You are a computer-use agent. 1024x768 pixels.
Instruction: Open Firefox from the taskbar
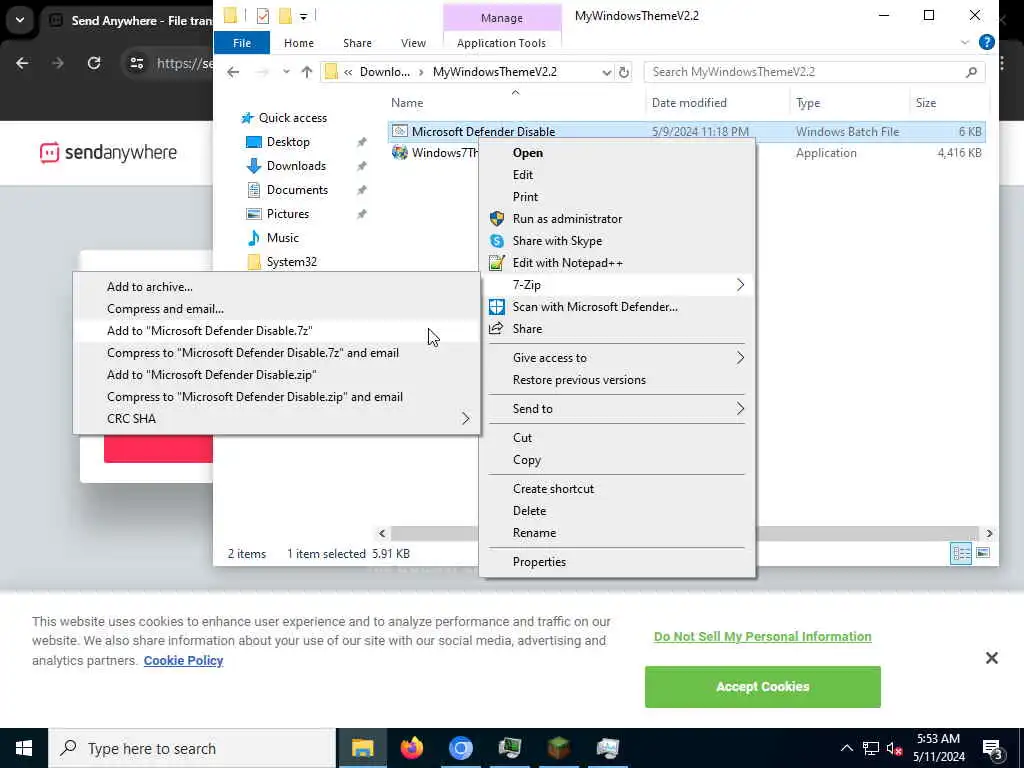click(411, 748)
